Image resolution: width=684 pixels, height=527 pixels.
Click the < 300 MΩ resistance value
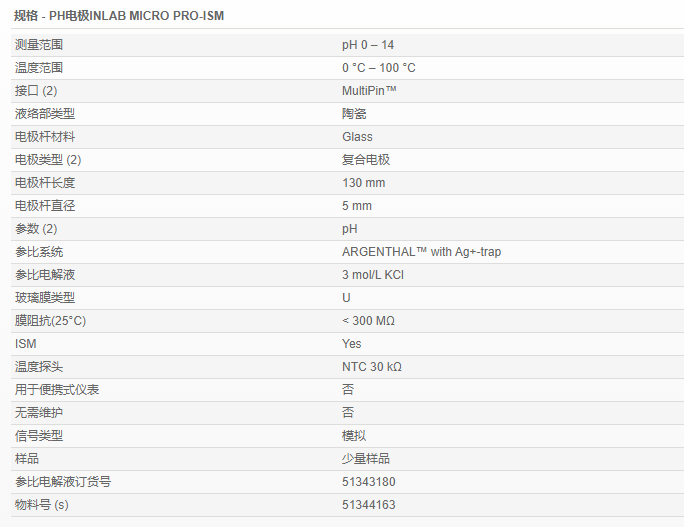pyautogui.click(x=369, y=321)
